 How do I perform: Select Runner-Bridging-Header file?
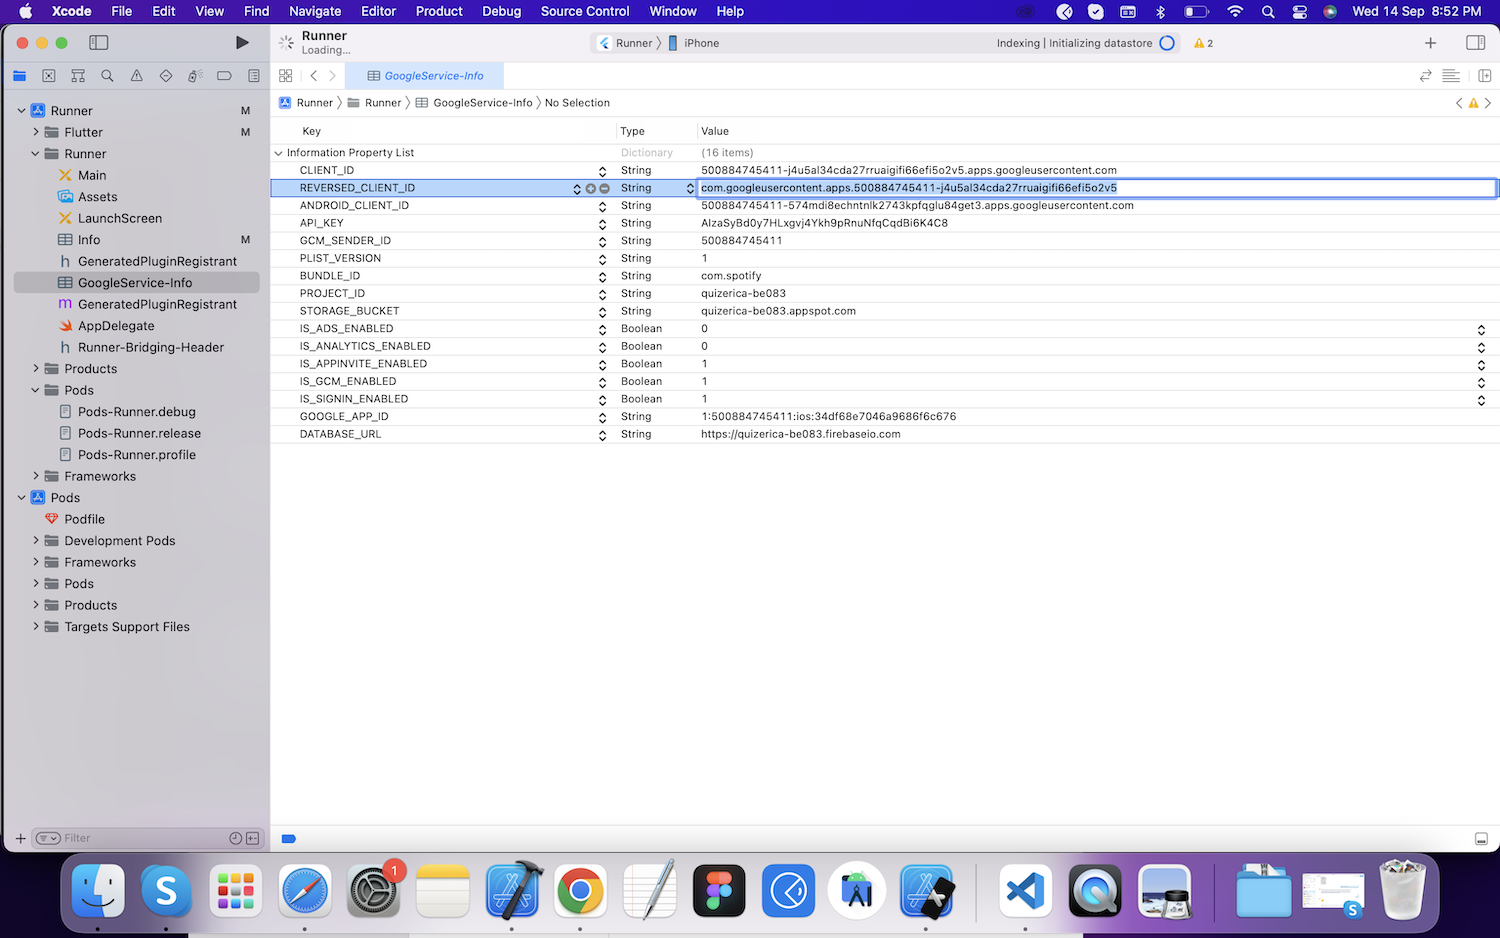coord(151,347)
